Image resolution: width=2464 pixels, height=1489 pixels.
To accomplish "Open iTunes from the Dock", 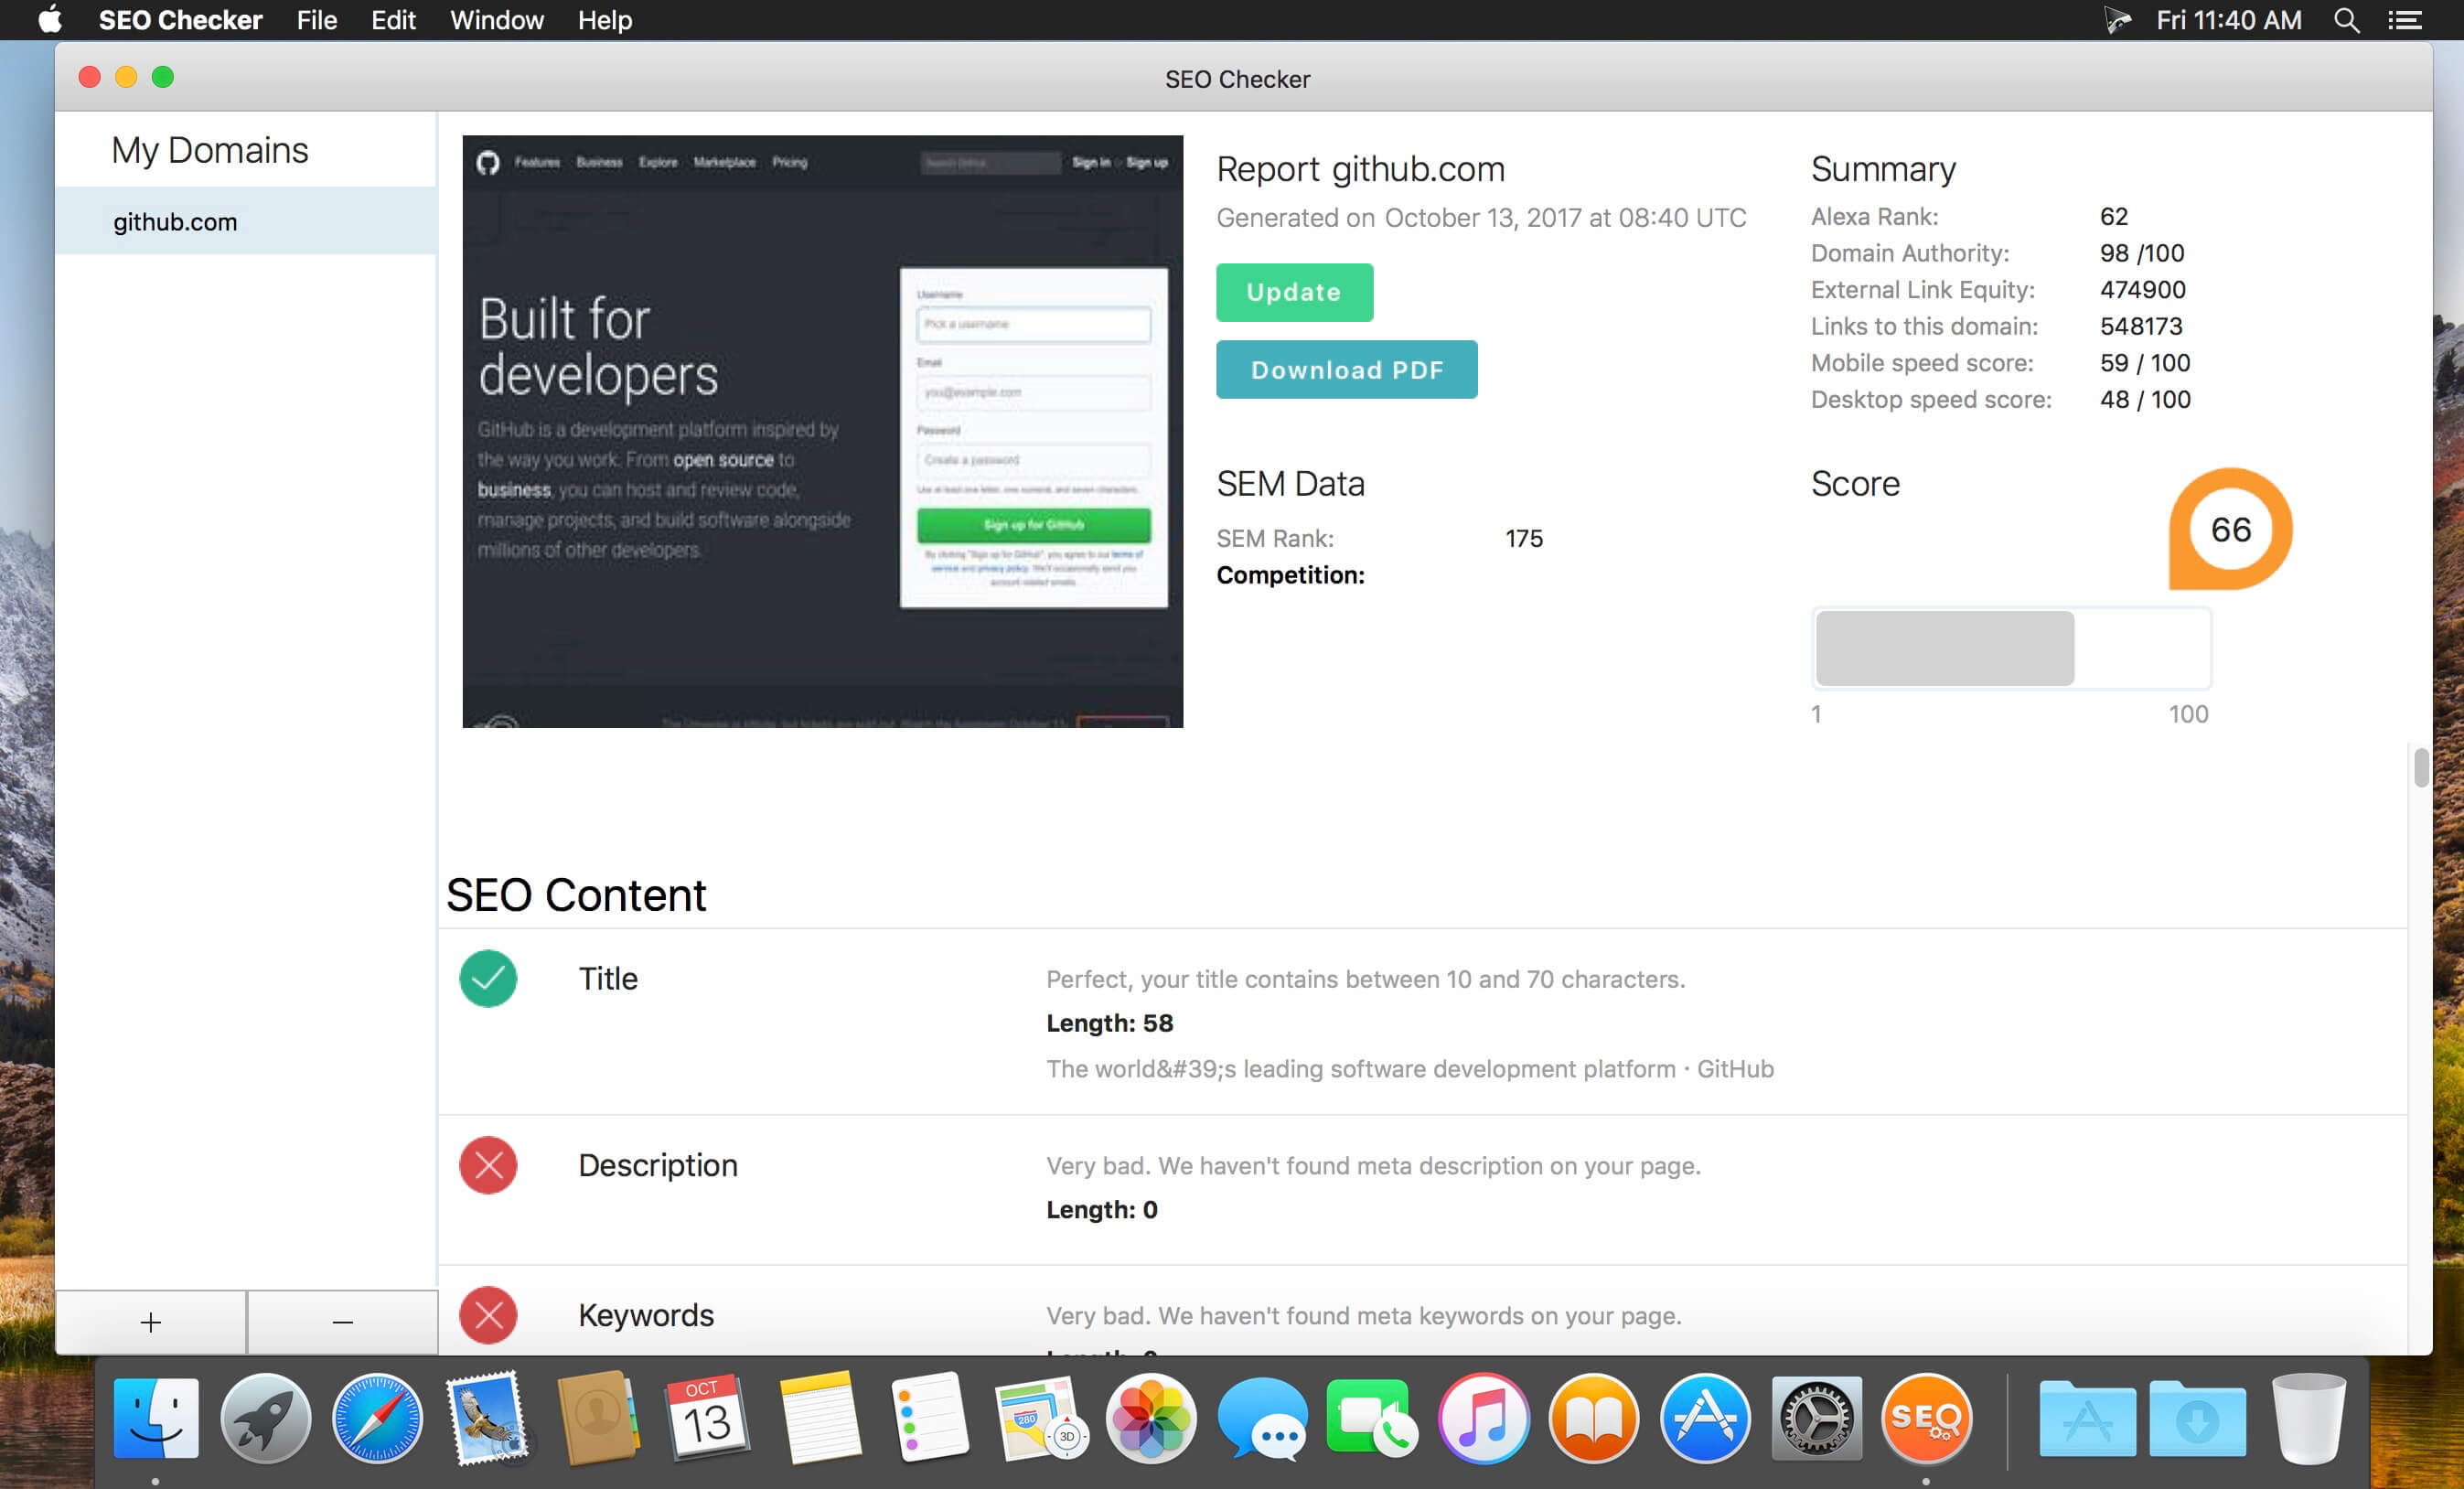I will pos(1484,1417).
